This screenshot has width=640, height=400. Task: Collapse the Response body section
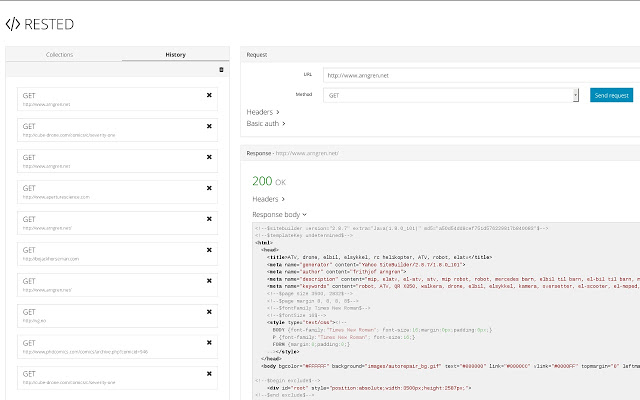279,214
